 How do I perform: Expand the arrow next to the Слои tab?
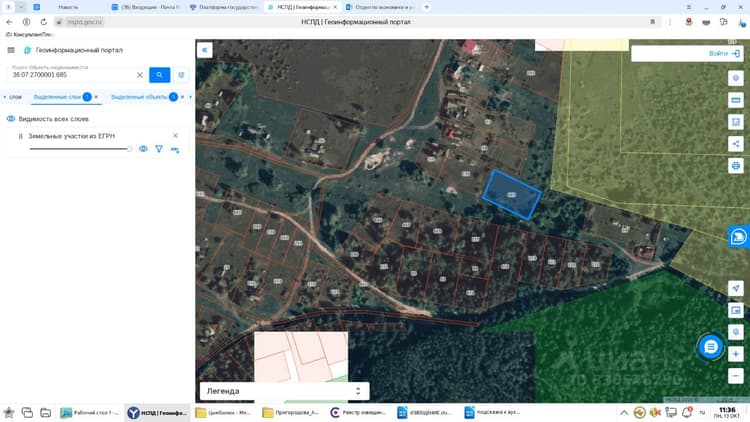pos(5,97)
